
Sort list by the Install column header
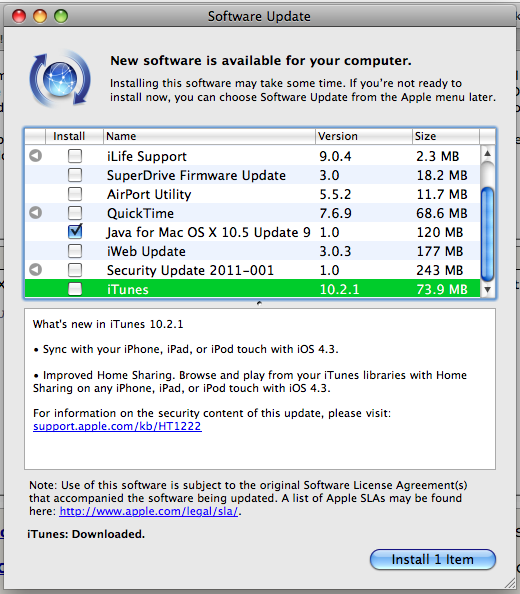coord(74,136)
